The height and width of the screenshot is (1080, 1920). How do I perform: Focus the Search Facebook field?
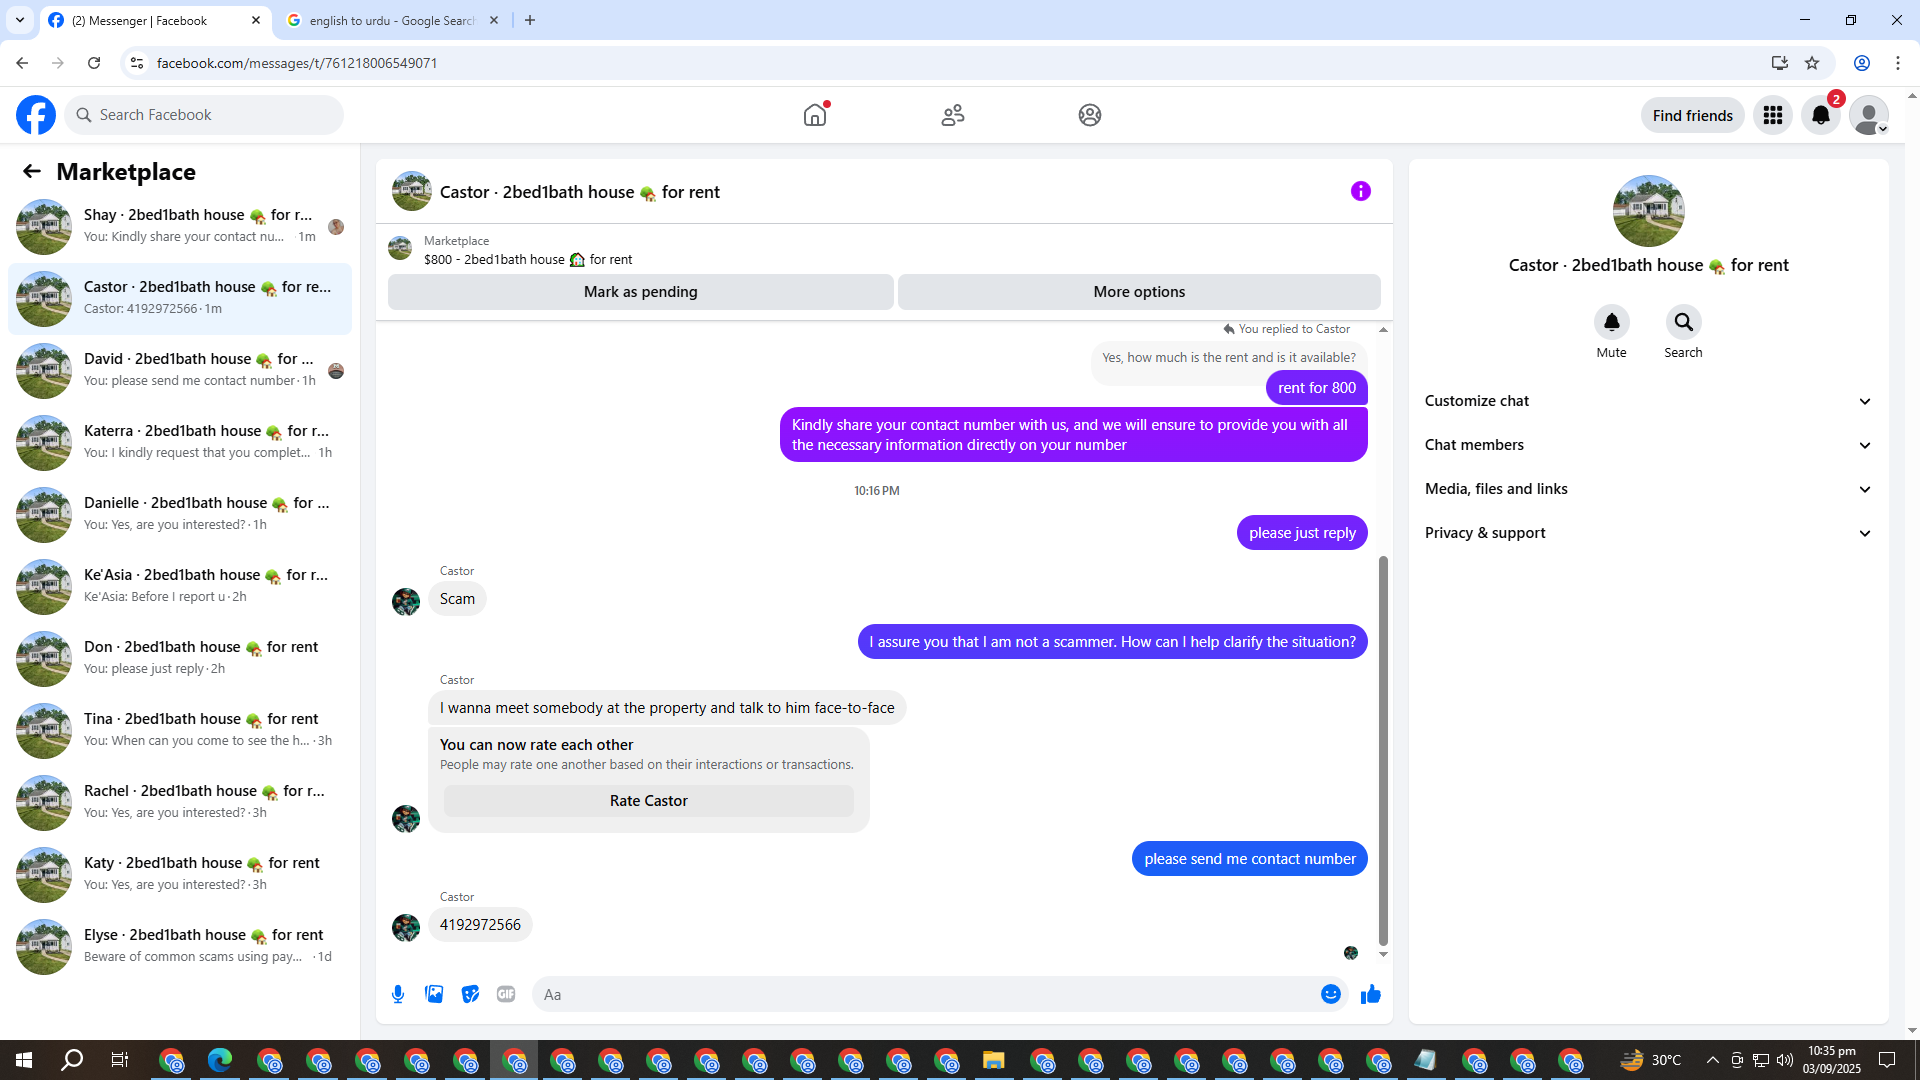(204, 115)
